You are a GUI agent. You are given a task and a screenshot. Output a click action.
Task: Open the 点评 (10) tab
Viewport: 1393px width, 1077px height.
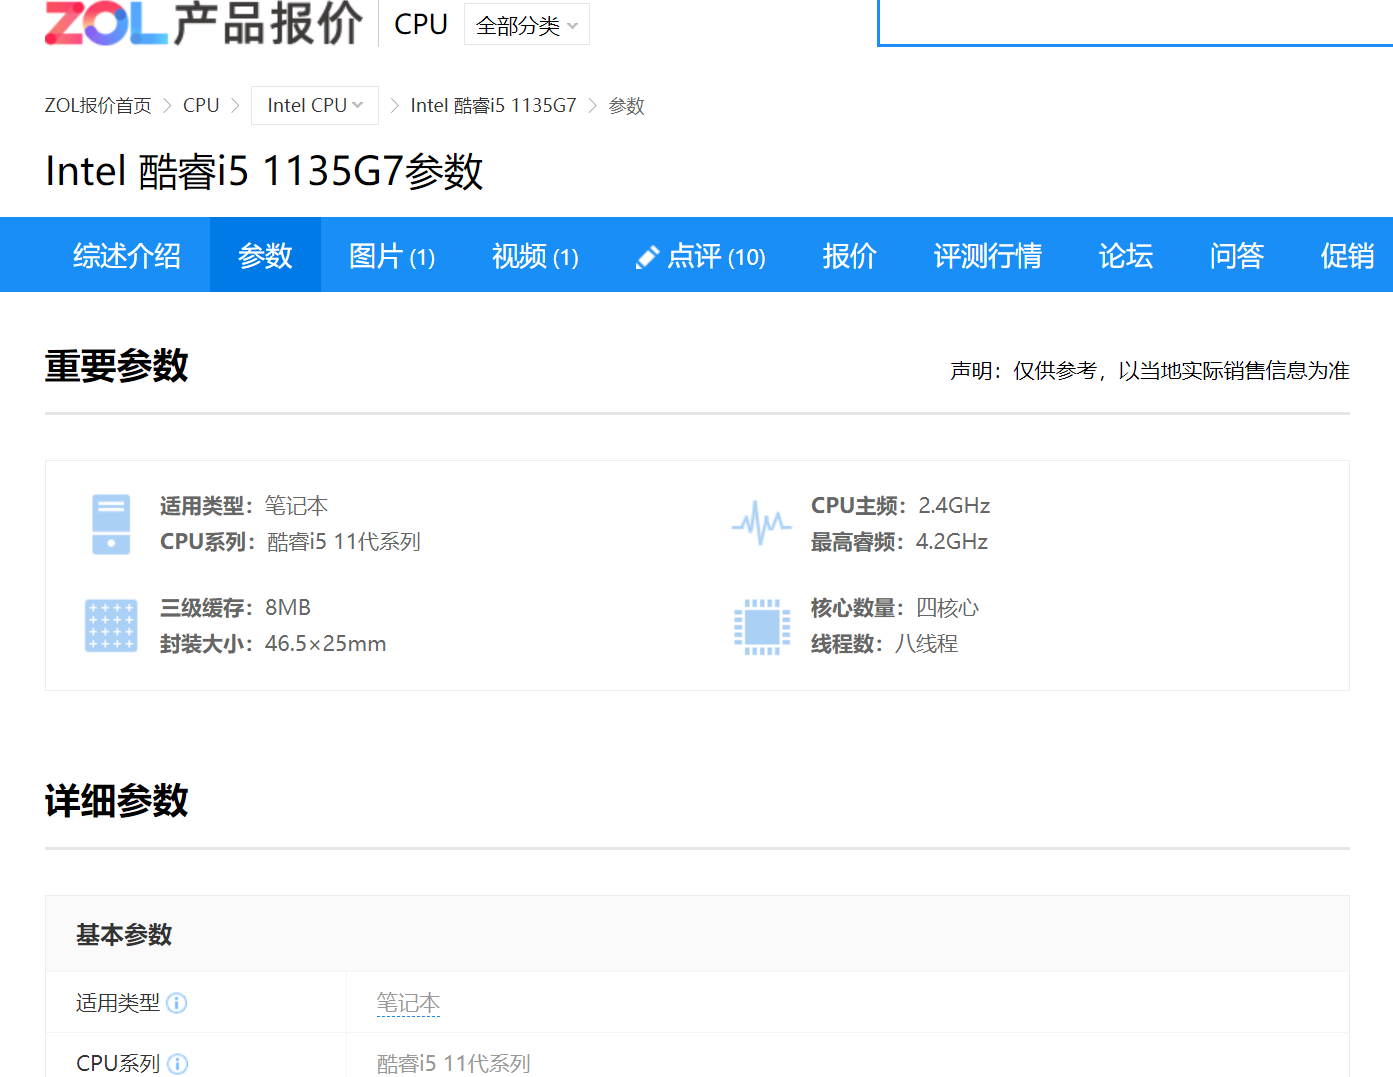701,256
